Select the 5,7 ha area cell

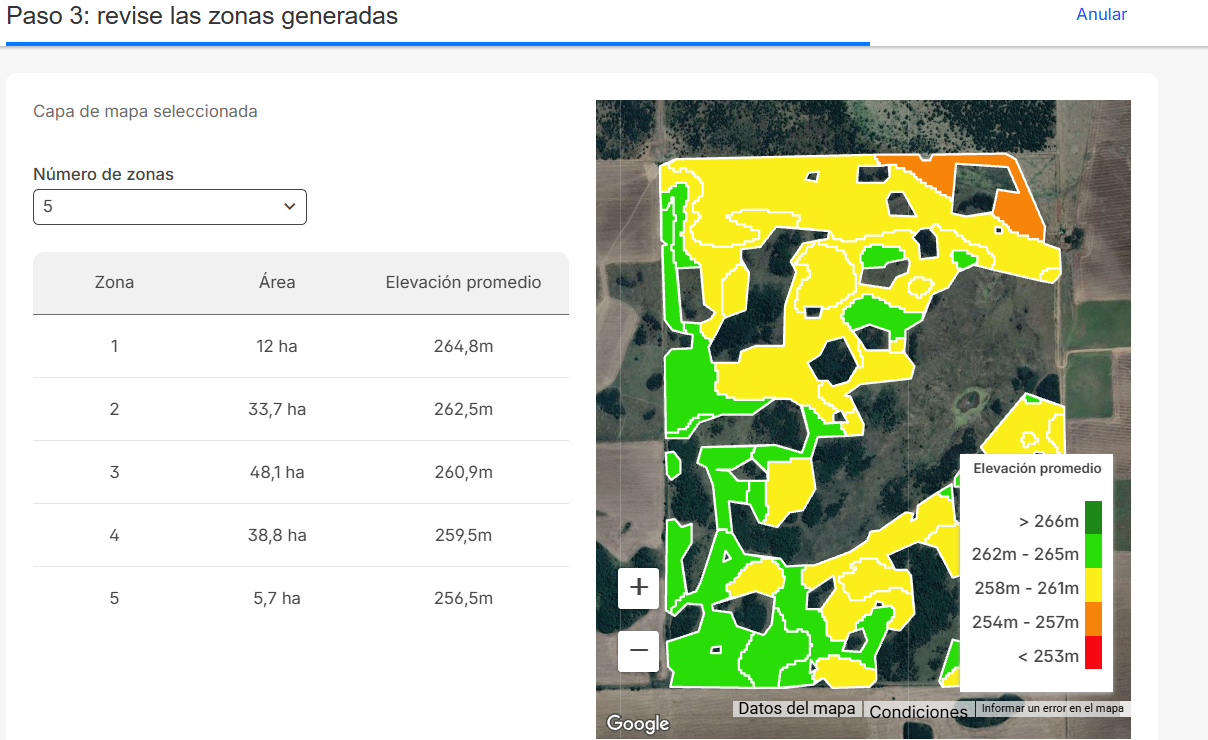pos(277,599)
